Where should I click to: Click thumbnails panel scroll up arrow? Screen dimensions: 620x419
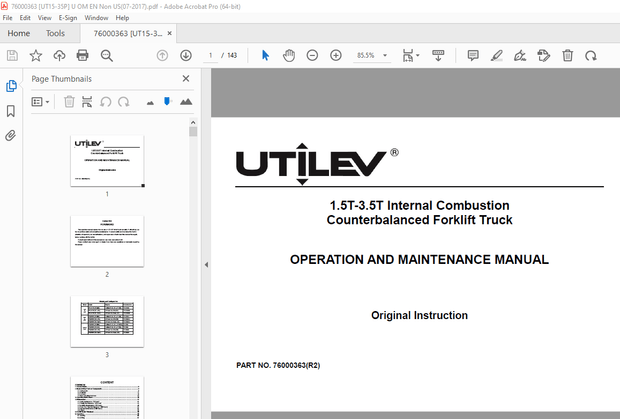(193, 123)
